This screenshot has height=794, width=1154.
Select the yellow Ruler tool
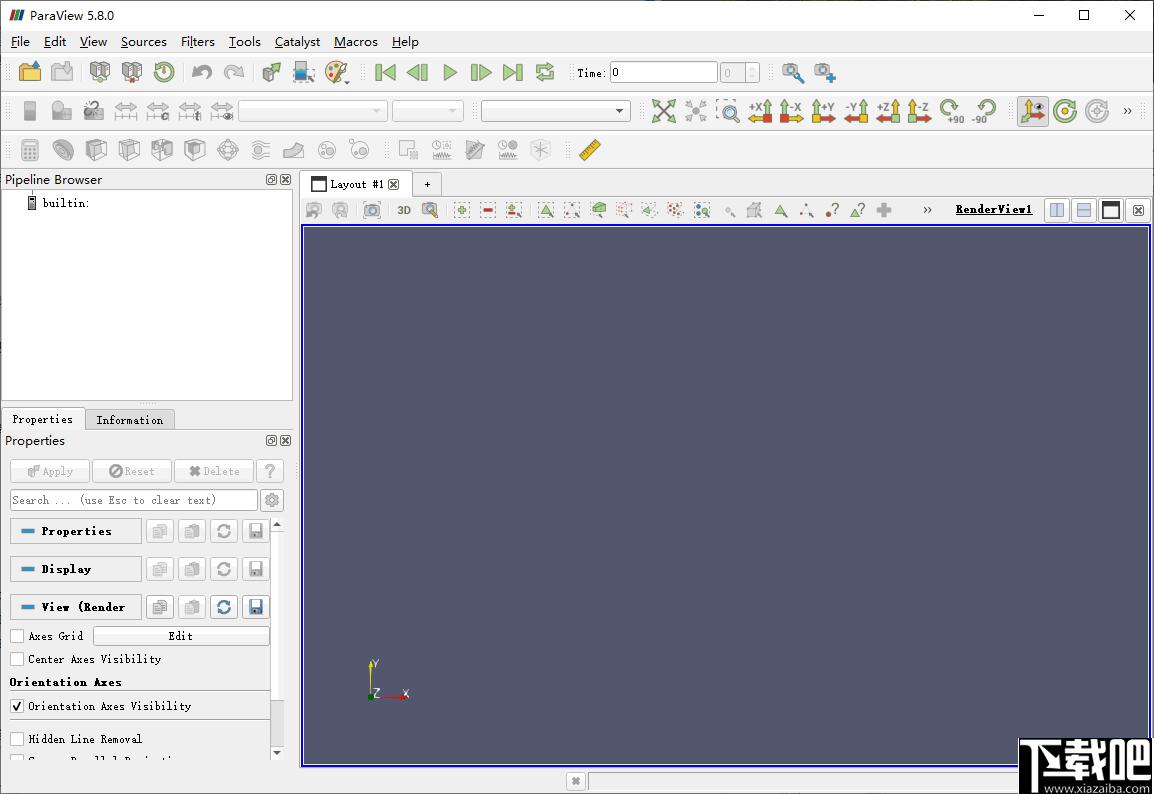(x=590, y=150)
